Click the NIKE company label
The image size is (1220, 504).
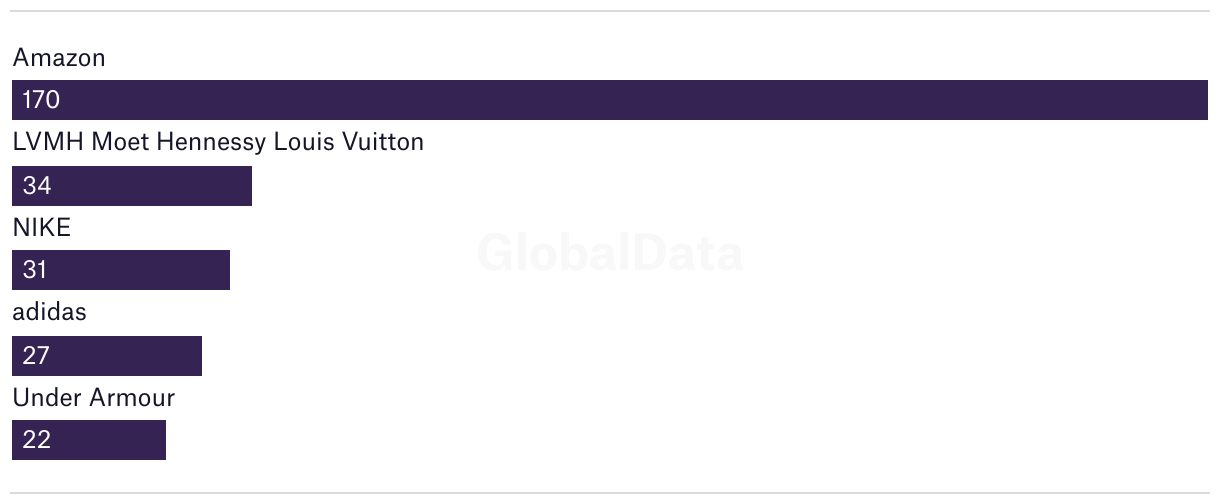(x=42, y=227)
